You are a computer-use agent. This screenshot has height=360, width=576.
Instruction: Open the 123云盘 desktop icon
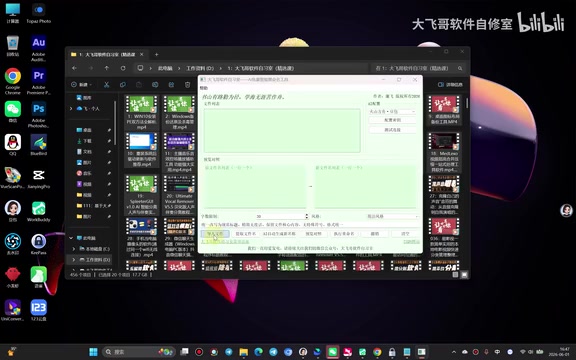click(39, 310)
